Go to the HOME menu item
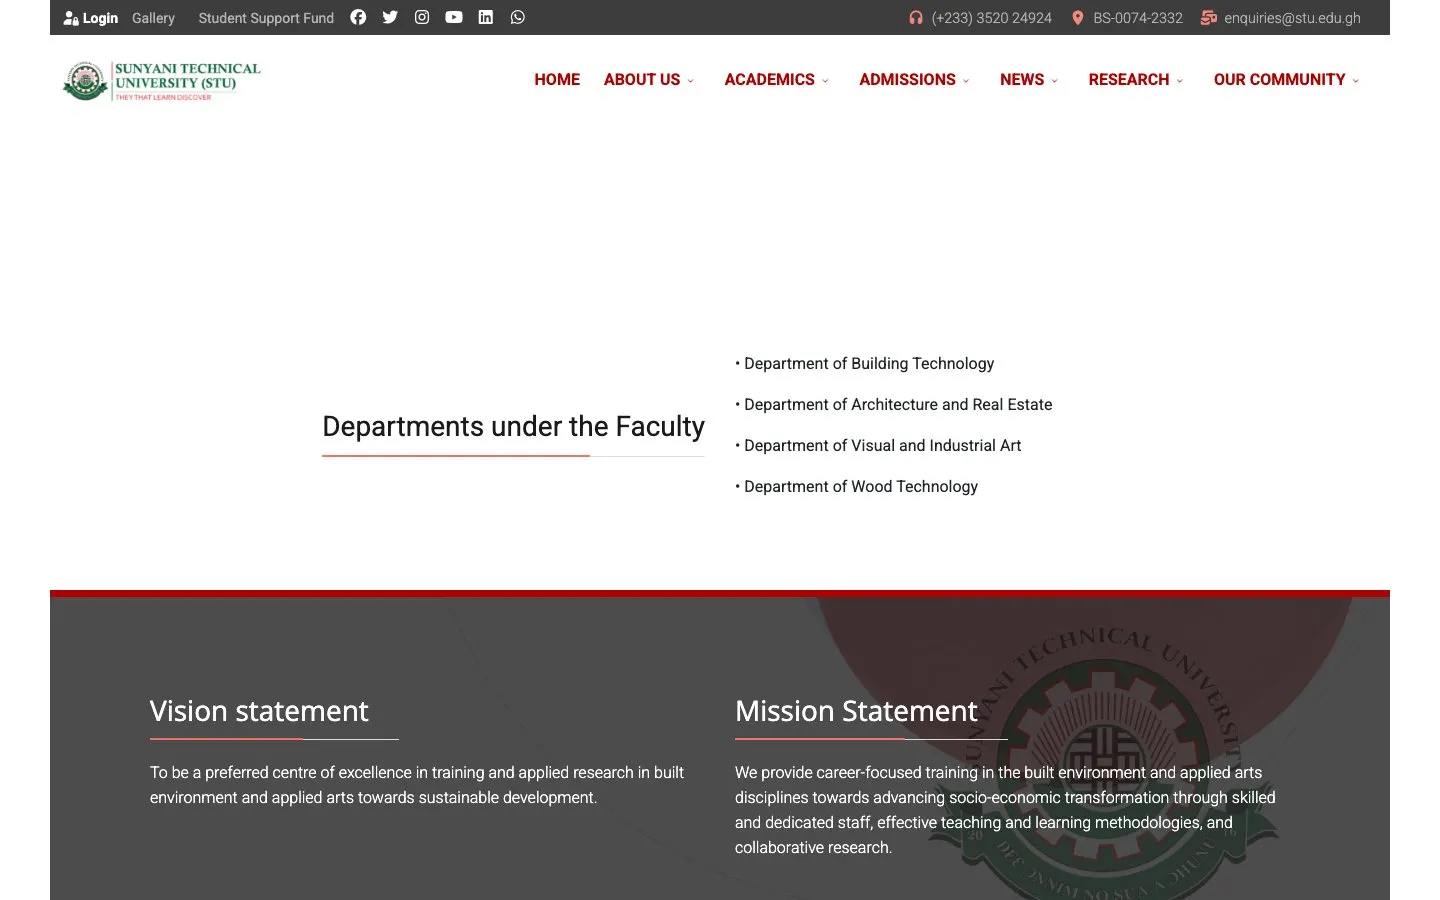Screen dimensions: 1440x900 pos(557,80)
